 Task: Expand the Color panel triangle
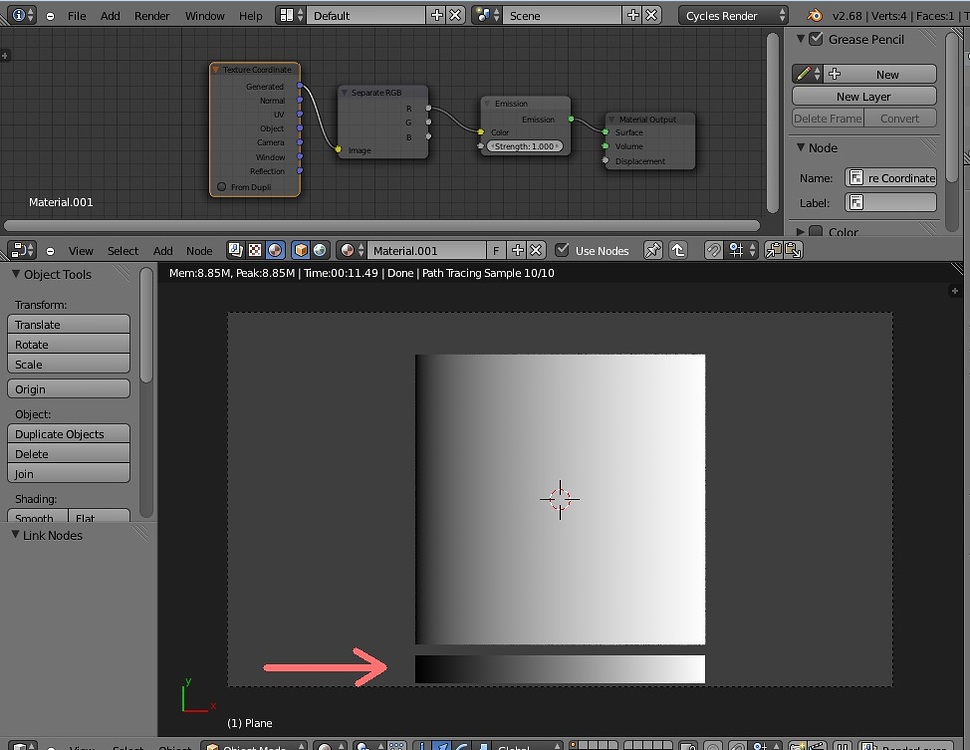tap(800, 231)
